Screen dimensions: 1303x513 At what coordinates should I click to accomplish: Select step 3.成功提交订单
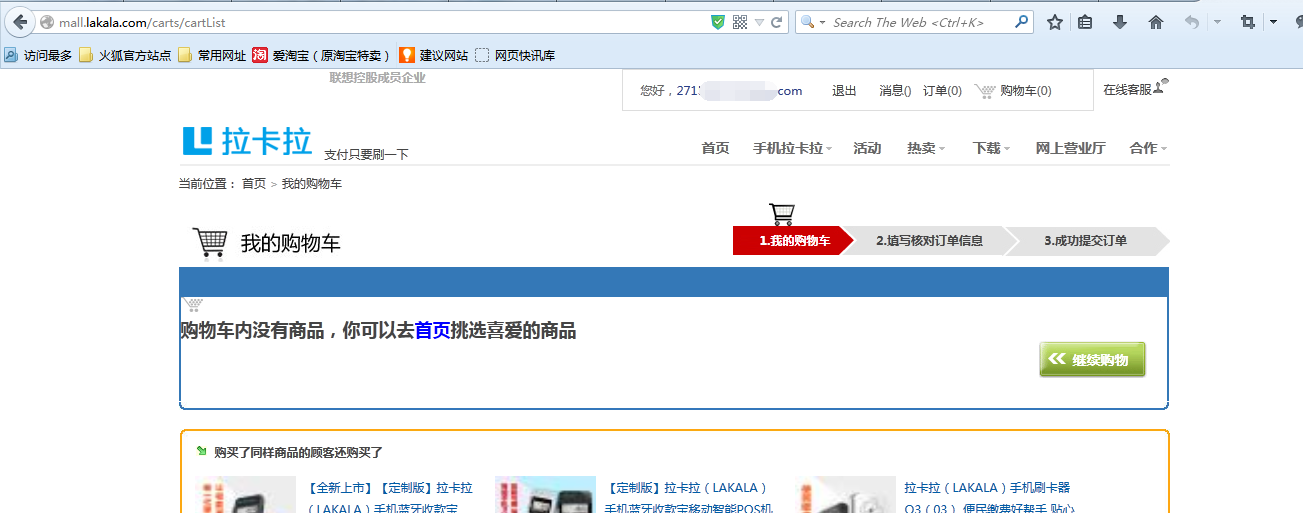click(x=1085, y=241)
